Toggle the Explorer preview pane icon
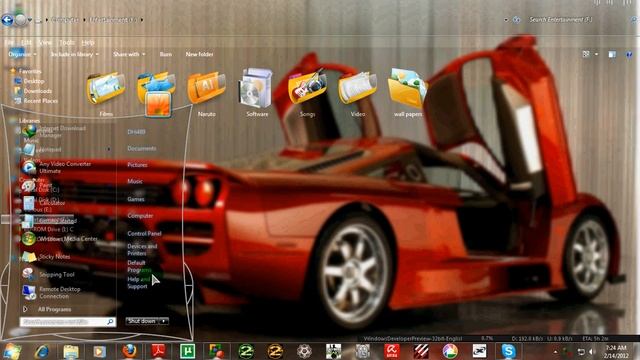640x360 pixels. tap(612, 54)
